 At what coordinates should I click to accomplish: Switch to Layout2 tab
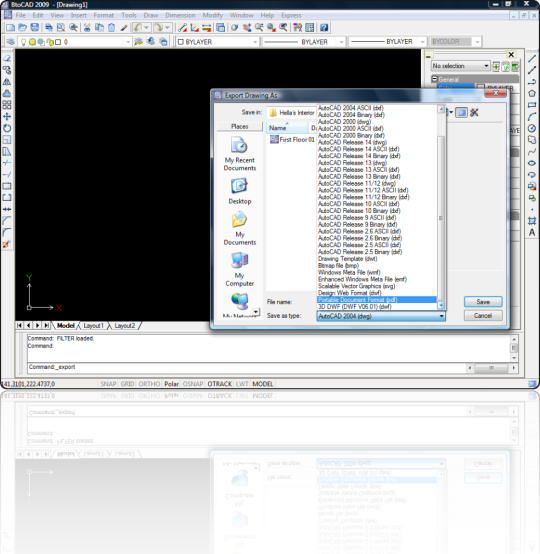(x=125, y=325)
